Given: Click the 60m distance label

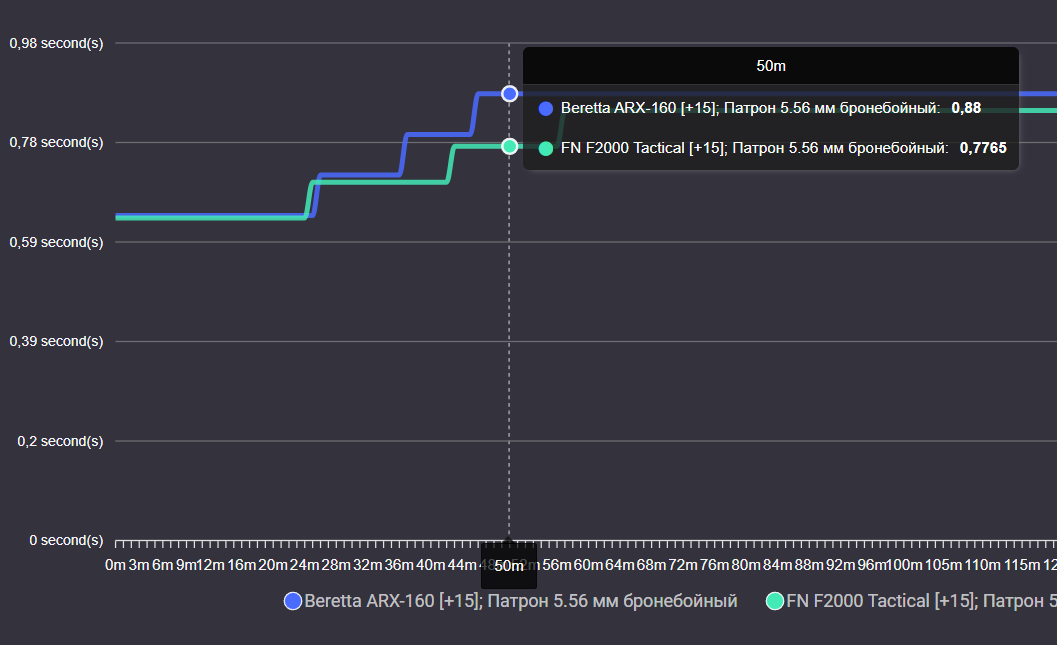Looking at the screenshot, I should click(588, 565).
